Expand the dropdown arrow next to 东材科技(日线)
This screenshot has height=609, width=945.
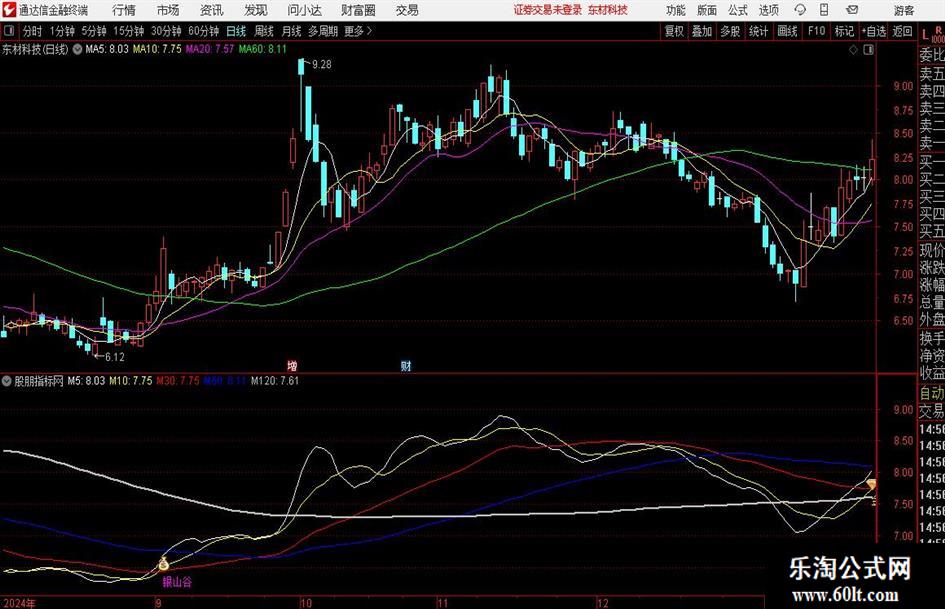[x=77, y=49]
